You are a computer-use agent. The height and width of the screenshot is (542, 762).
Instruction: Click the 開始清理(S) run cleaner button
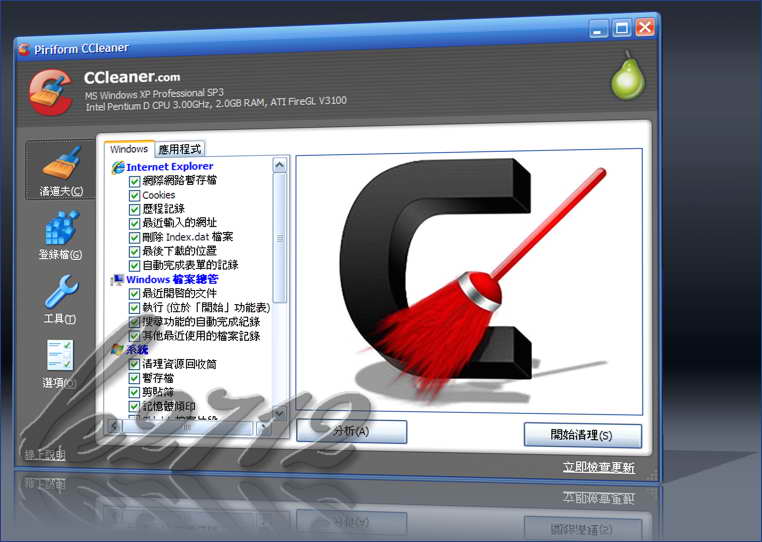[x=582, y=435]
